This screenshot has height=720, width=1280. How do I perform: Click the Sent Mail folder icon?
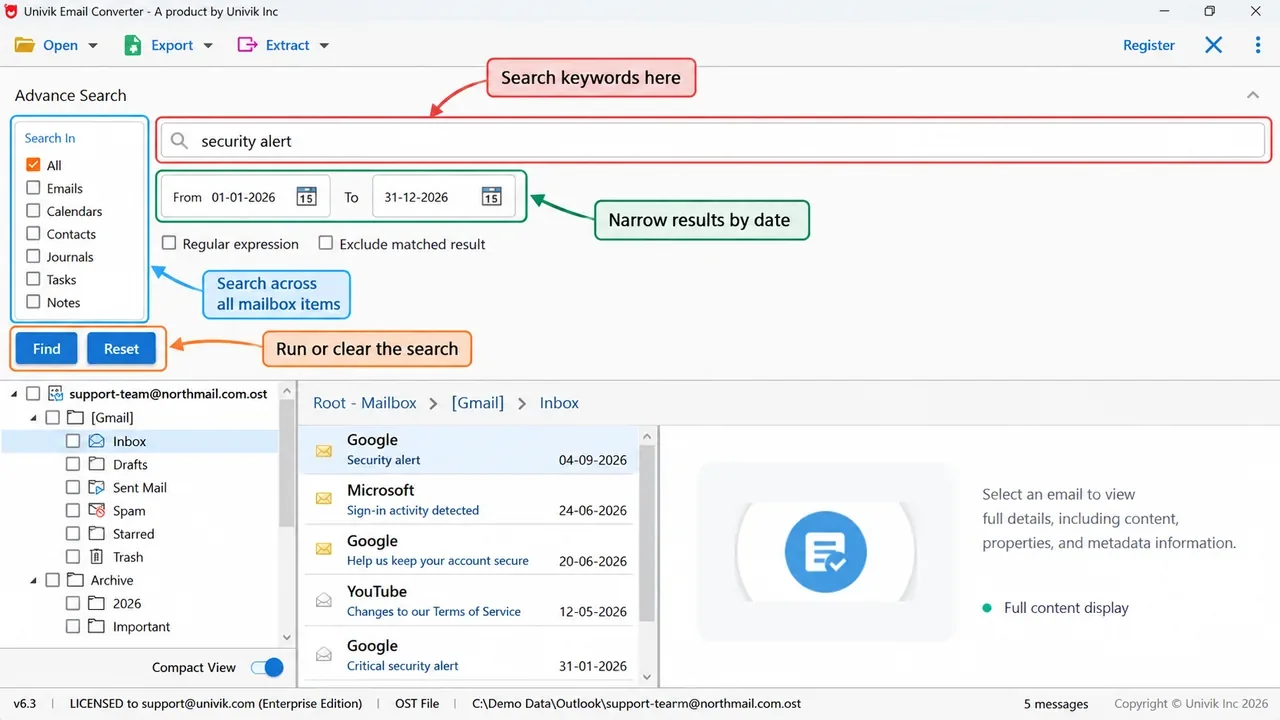pos(96,488)
